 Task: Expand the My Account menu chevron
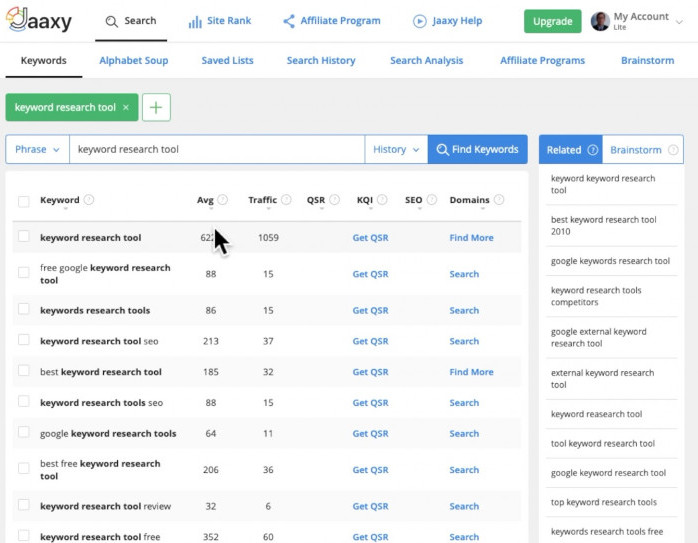(x=679, y=22)
